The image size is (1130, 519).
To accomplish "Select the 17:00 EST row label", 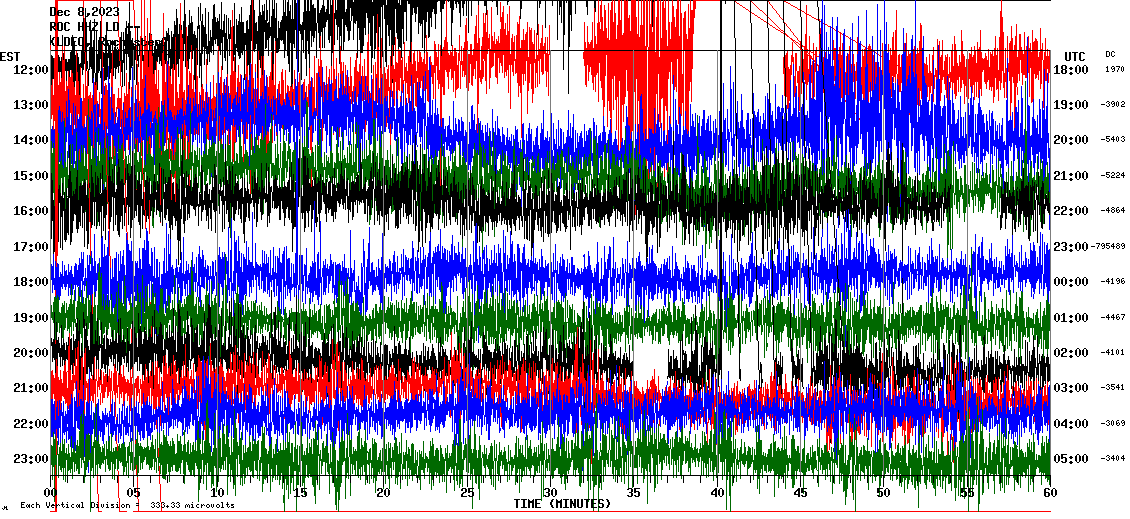I will [30, 247].
